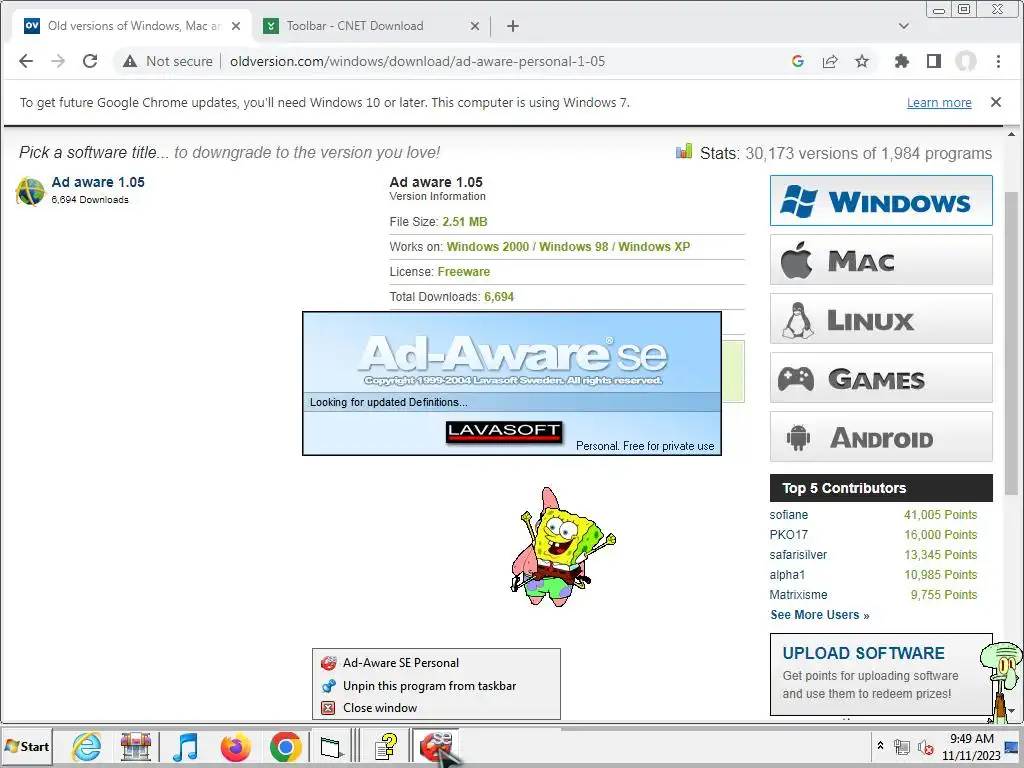Share this page using the share icon
The image size is (1024, 768).
(x=830, y=61)
